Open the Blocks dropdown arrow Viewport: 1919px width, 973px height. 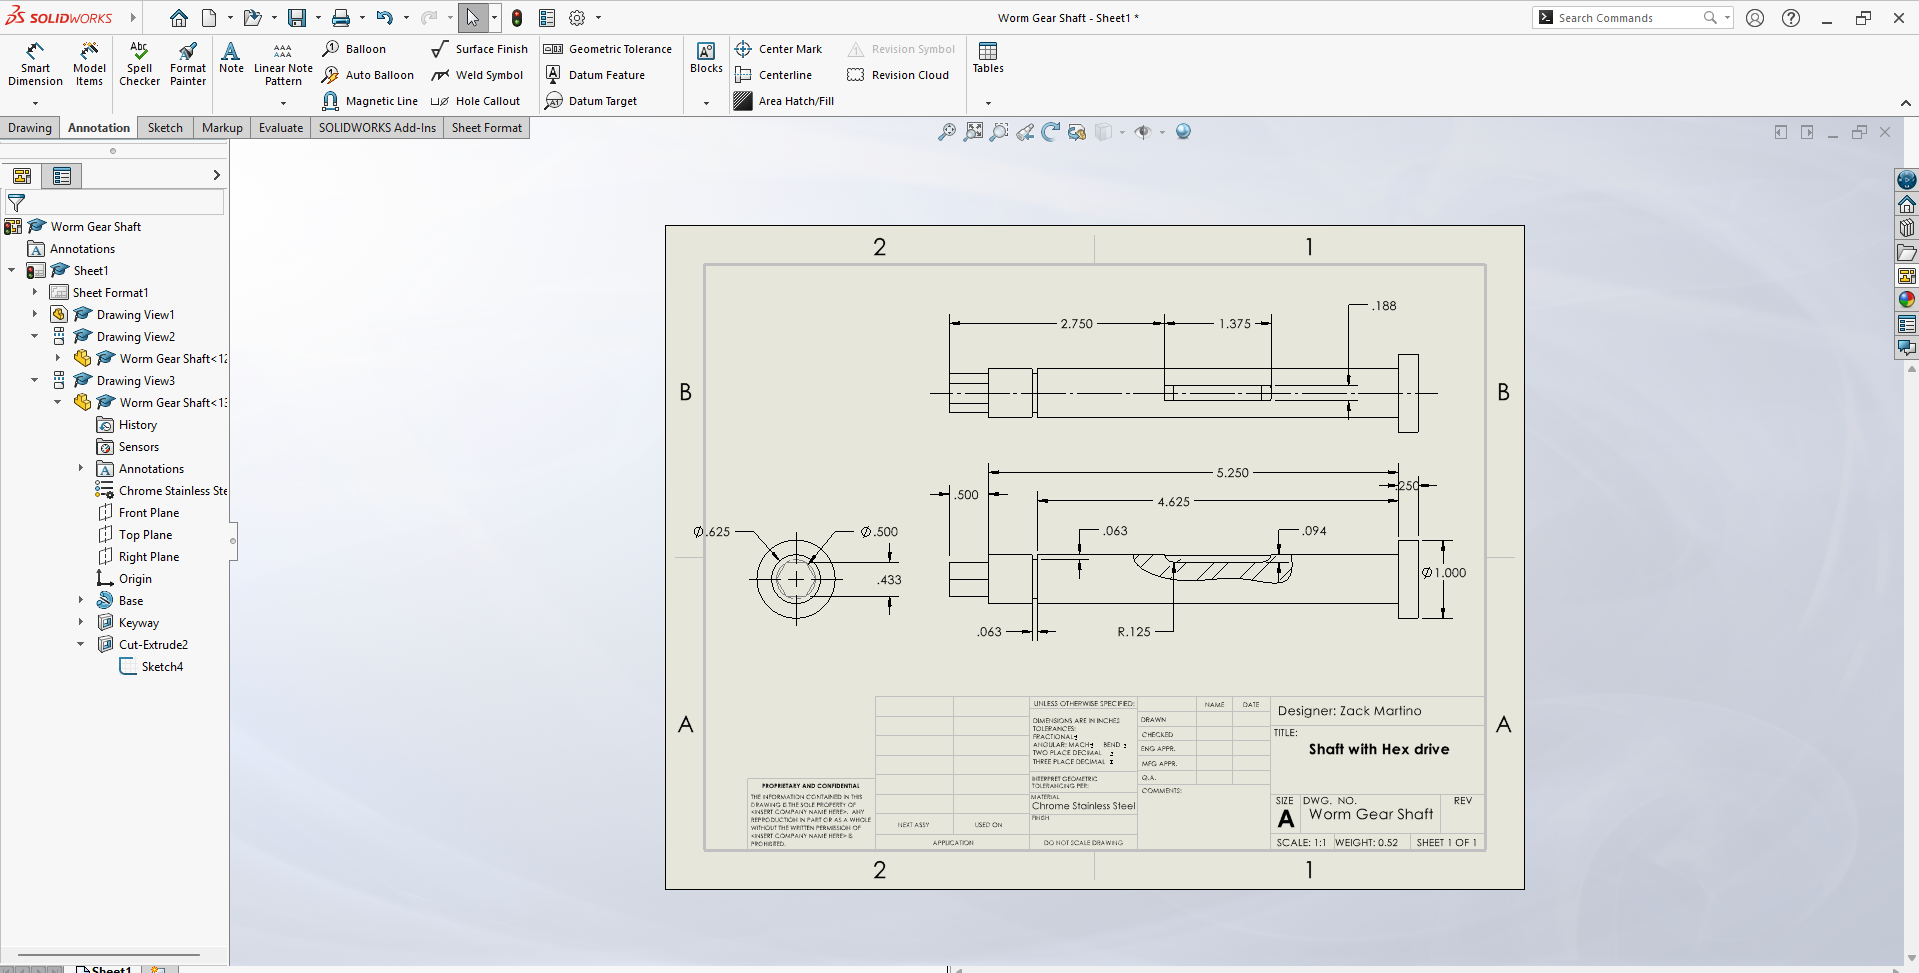coord(706,103)
